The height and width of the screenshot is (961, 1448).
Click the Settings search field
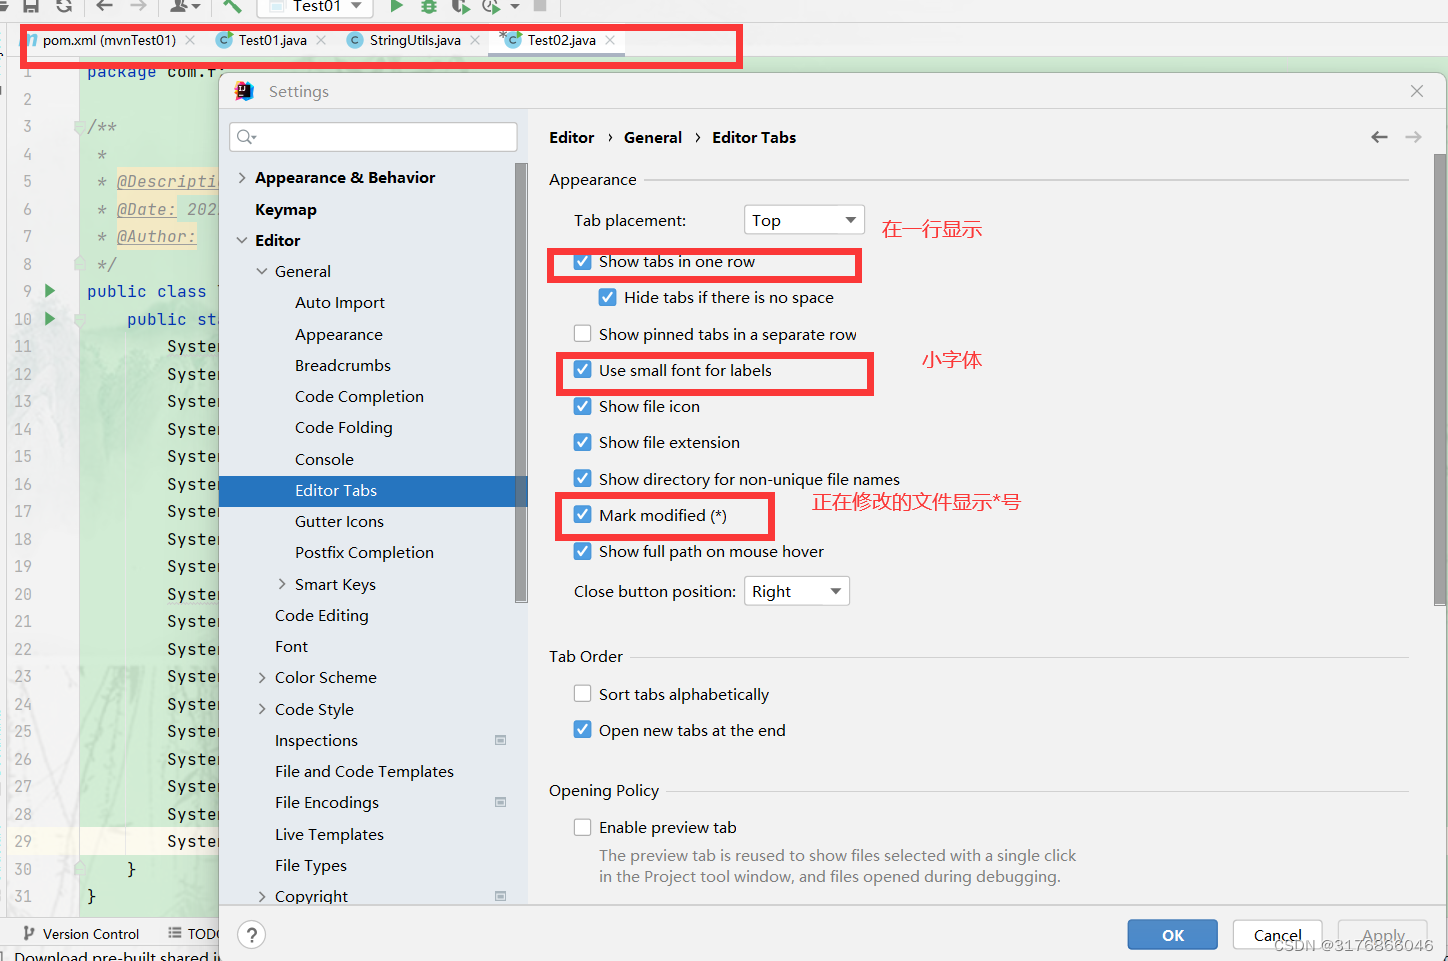[x=373, y=137]
